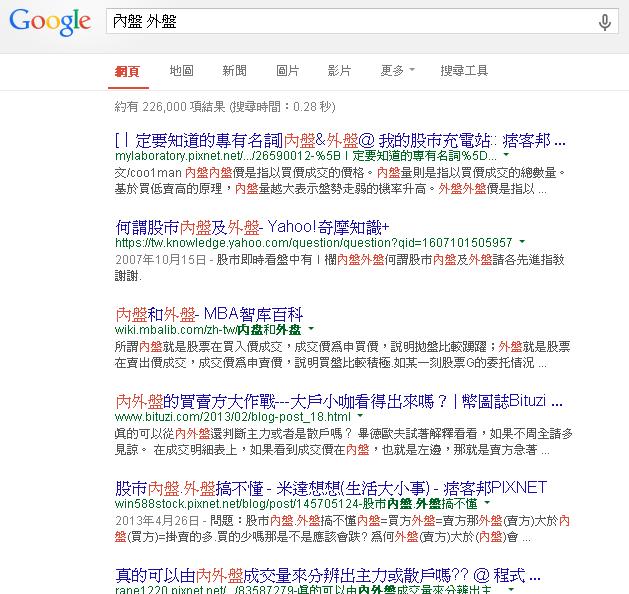
Task: Open 搜尋工具 search tools
Action: click(x=464, y=71)
